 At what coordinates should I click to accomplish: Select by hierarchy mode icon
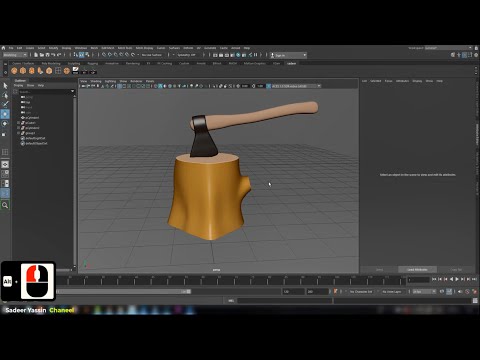[76, 55]
